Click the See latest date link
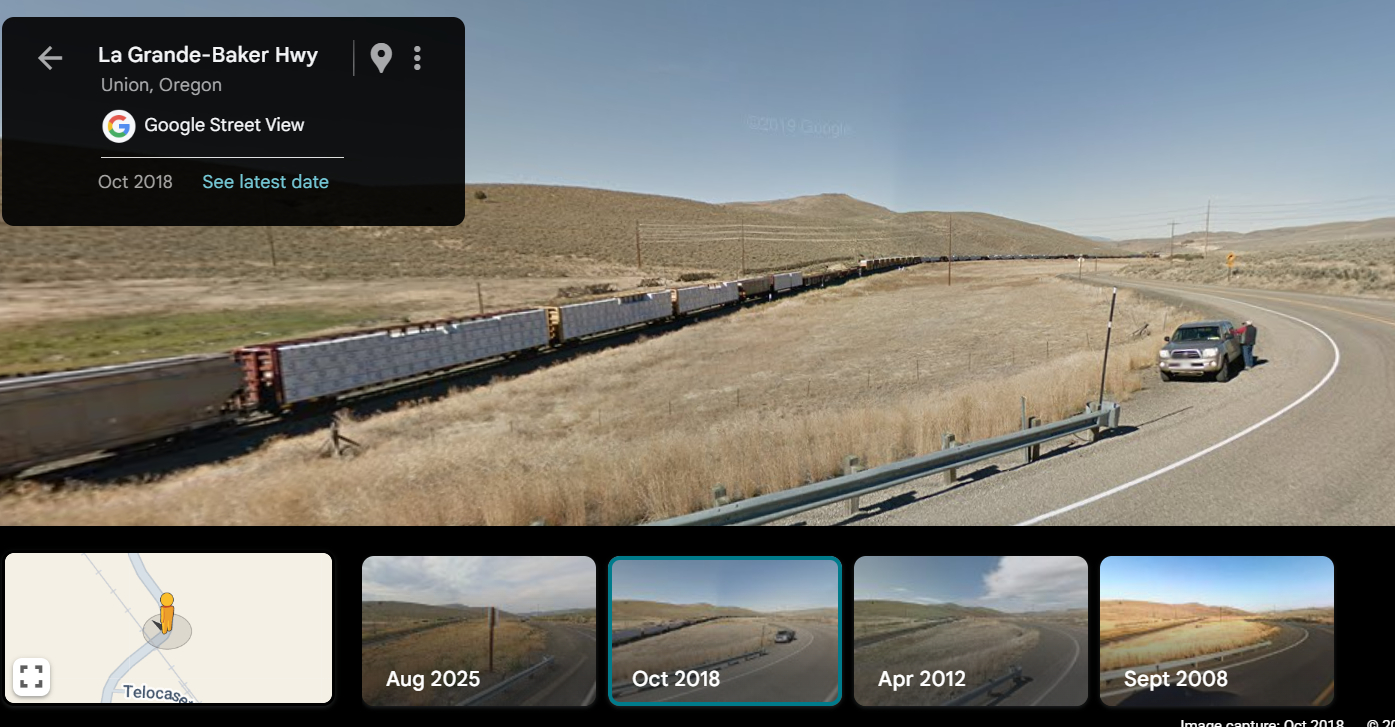Viewport: 1395px width, 727px height. pos(265,182)
